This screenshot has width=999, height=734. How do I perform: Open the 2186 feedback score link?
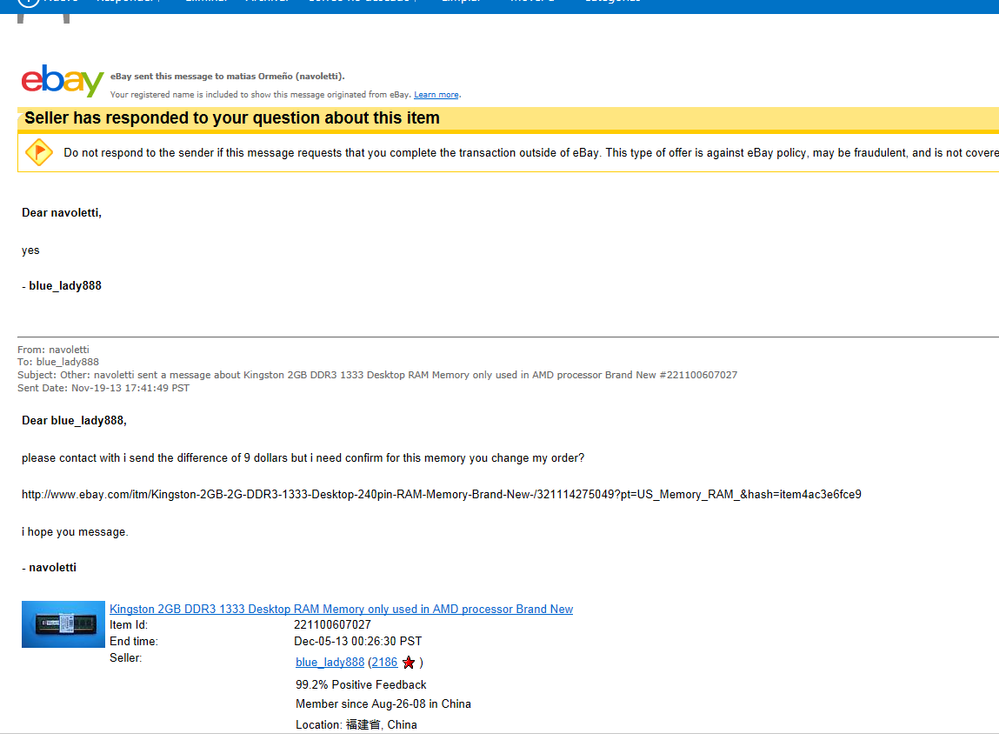point(384,662)
